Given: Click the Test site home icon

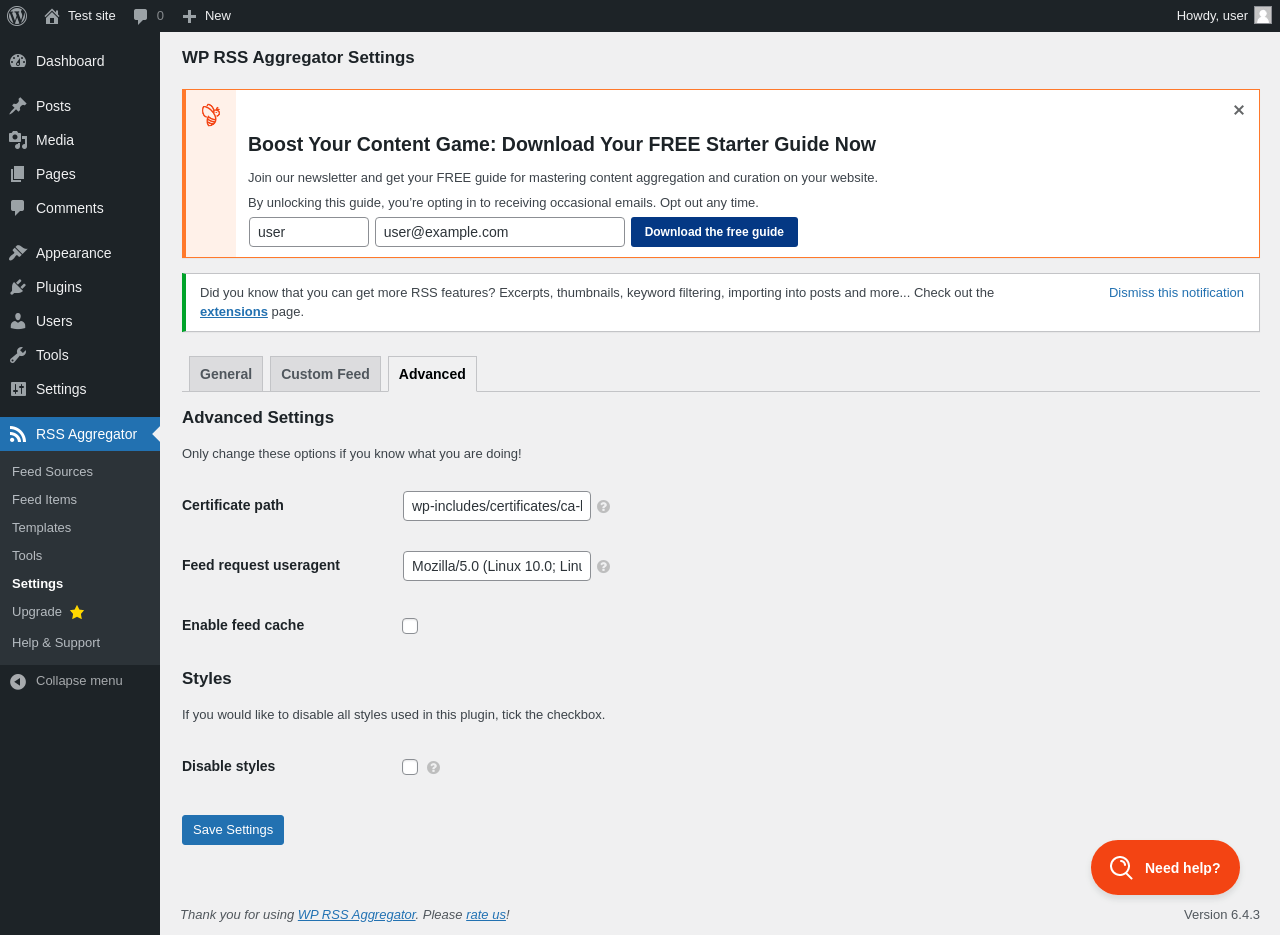Looking at the screenshot, I should tap(52, 16).
